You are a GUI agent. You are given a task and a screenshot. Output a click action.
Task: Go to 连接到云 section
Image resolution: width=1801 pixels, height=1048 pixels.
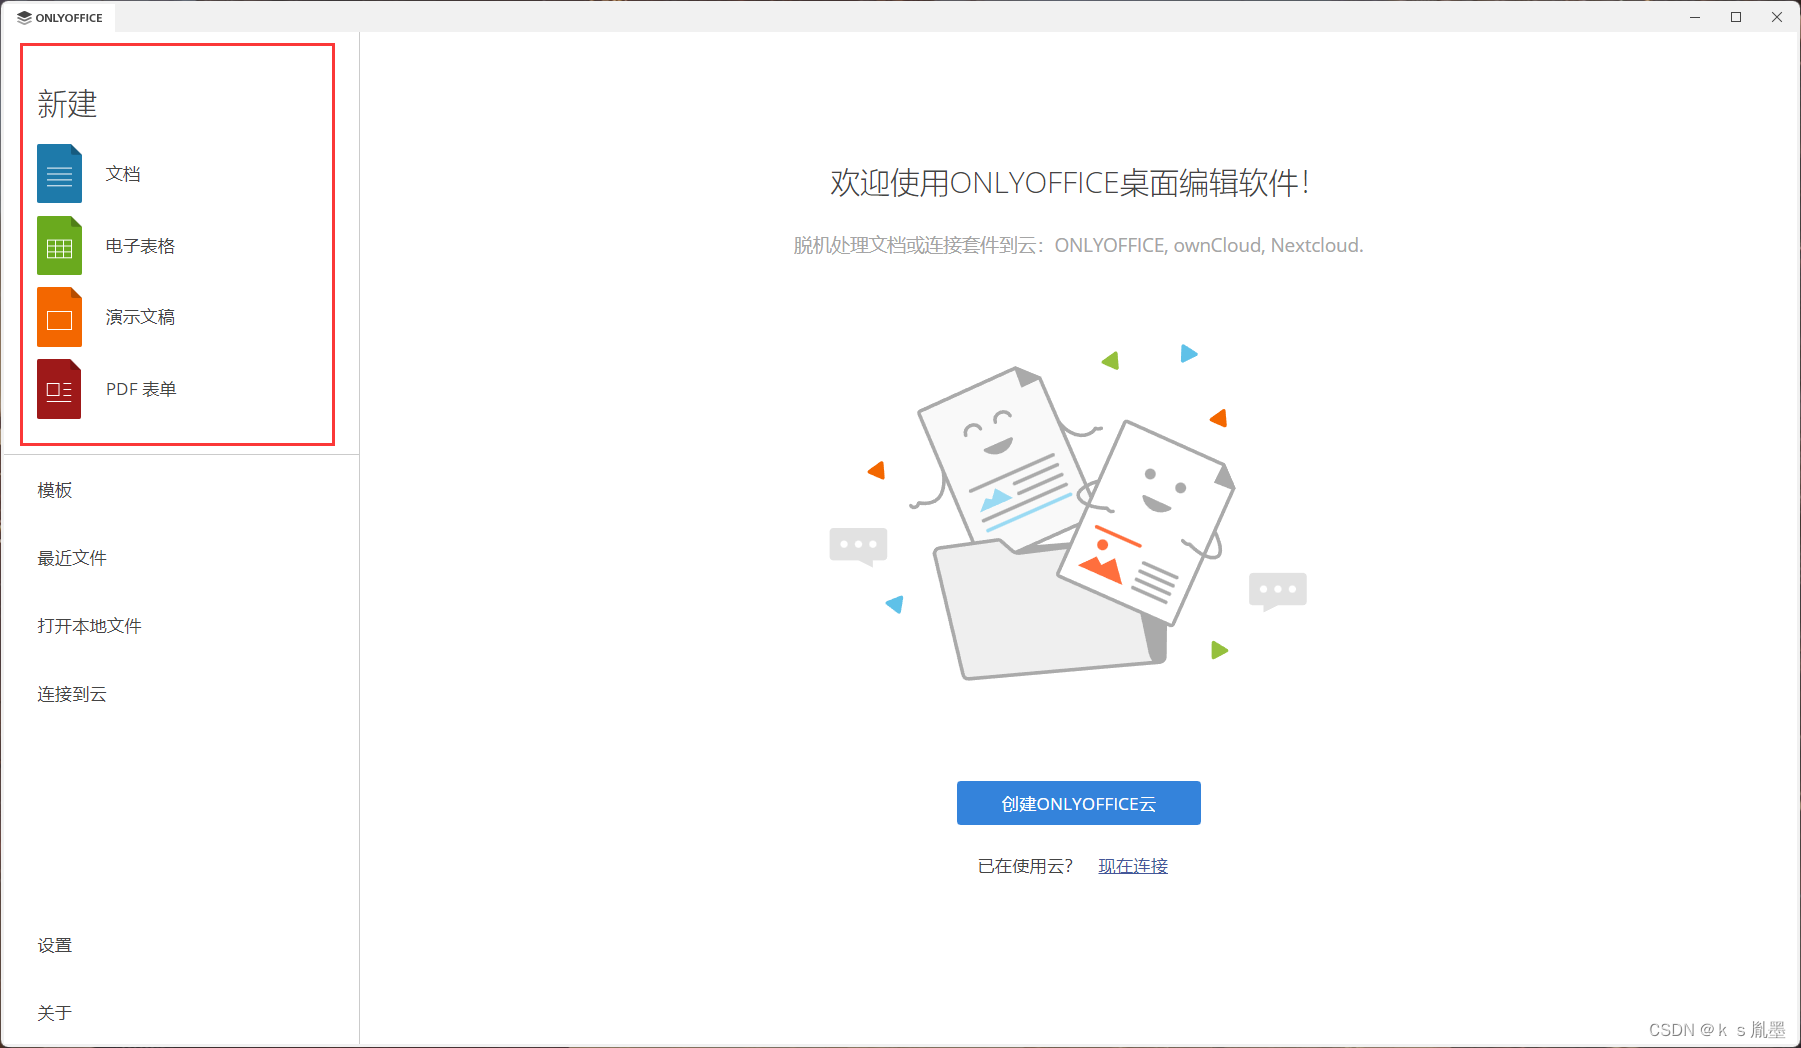click(x=72, y=694)
